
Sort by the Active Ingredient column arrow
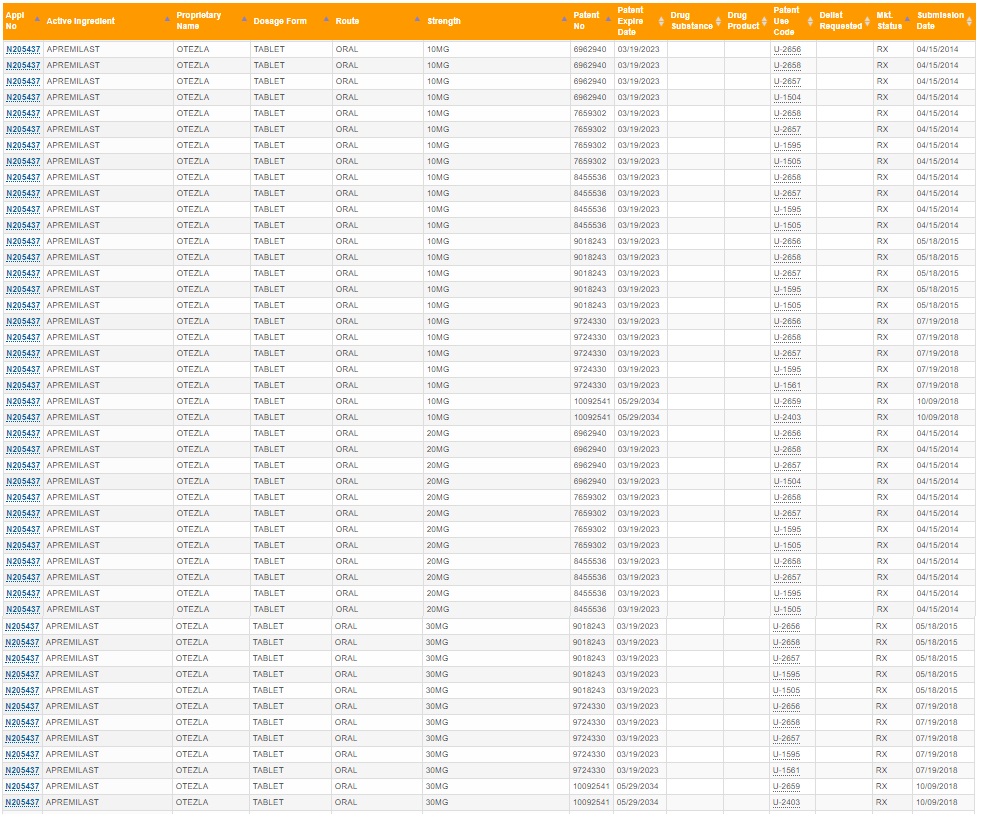[169, 19]
